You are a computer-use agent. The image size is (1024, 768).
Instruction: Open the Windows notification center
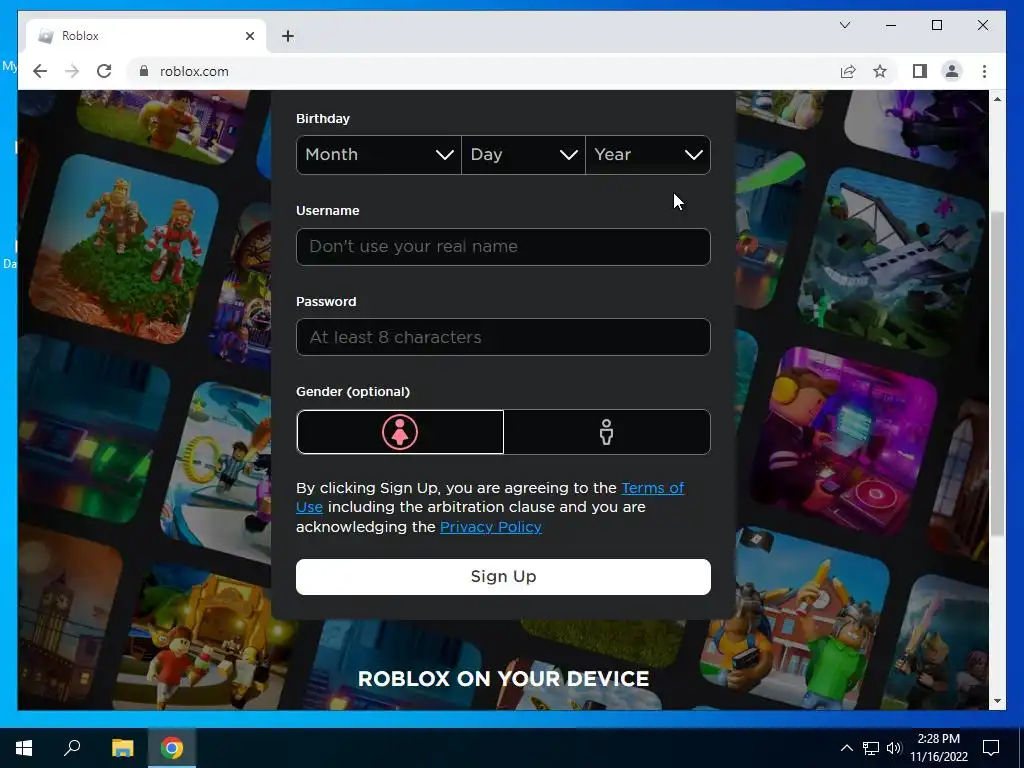tap(991, 748)
